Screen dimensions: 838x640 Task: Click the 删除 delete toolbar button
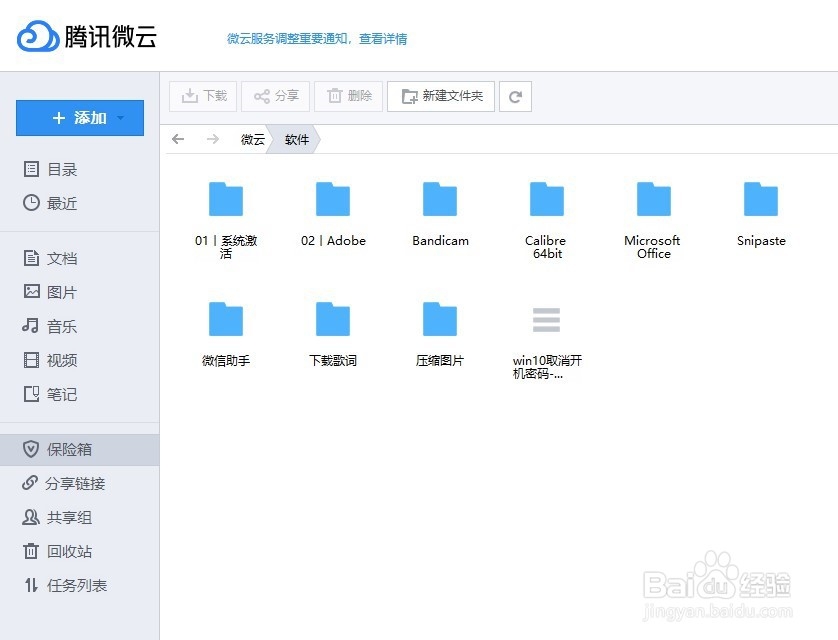pyautogui.click(x=348, y=96)
